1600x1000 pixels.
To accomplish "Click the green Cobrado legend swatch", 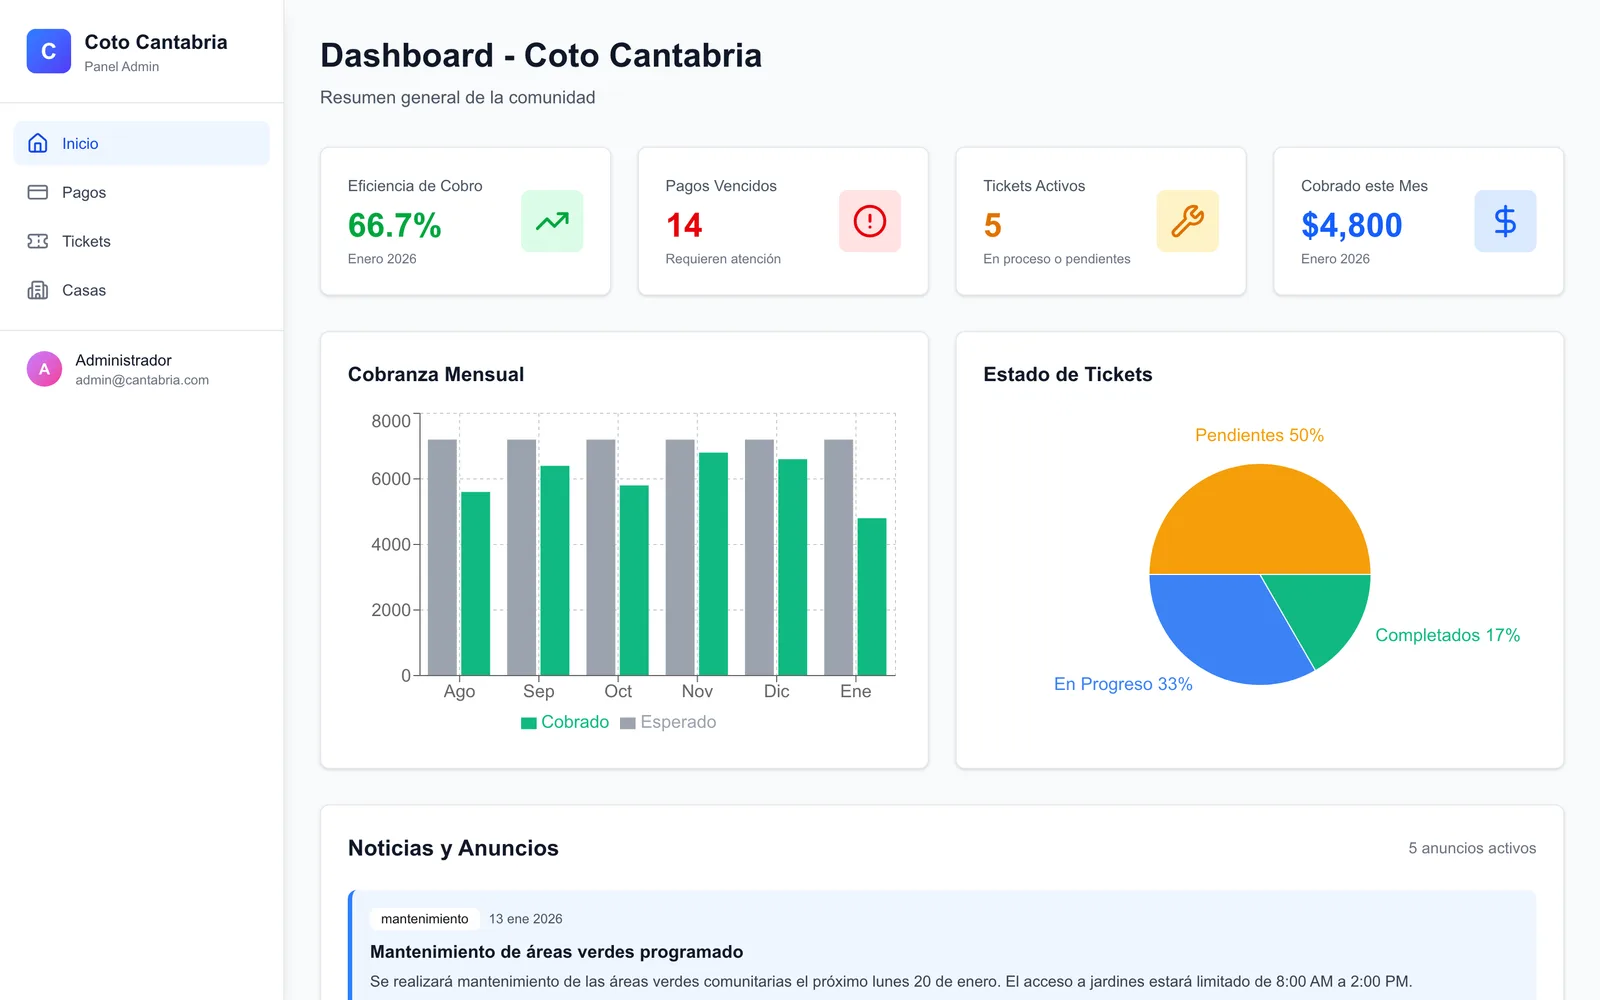I will 529,723.
